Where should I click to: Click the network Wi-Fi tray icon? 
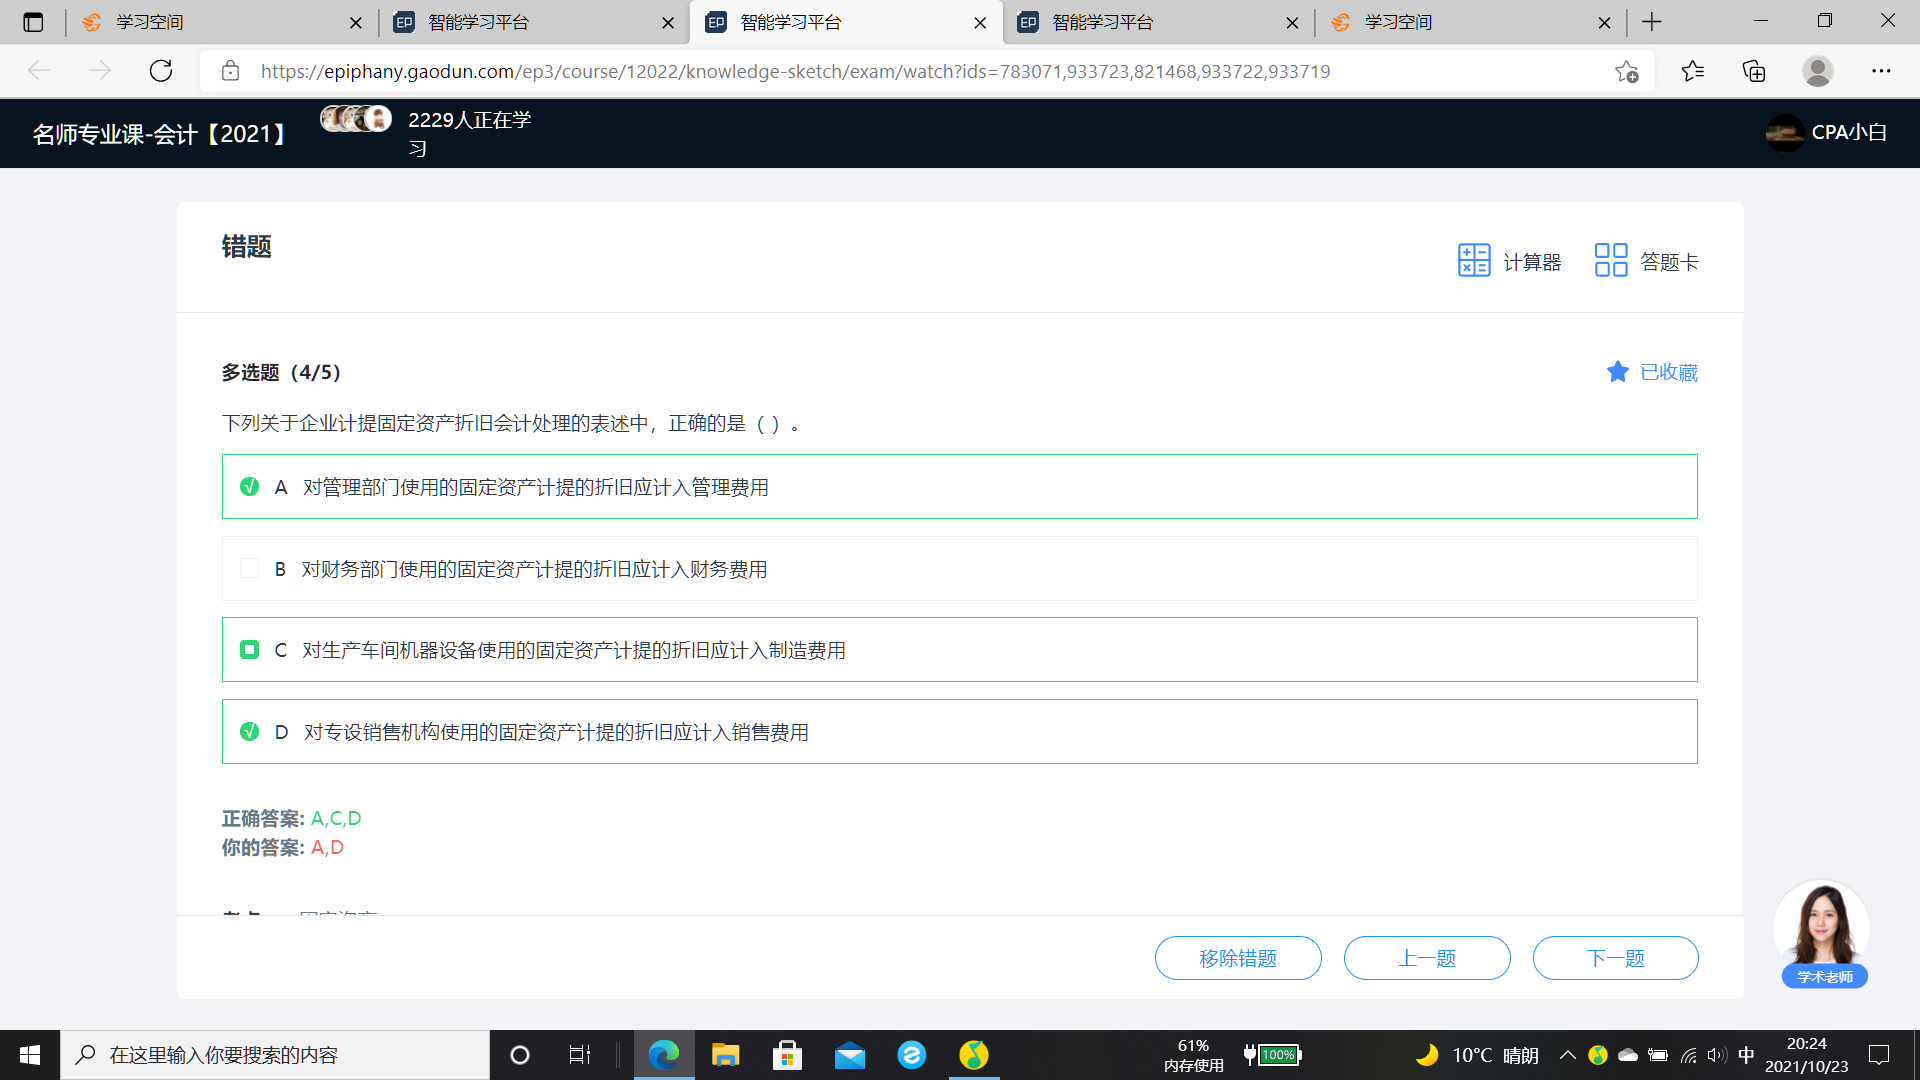[x=1689, y=1055]
